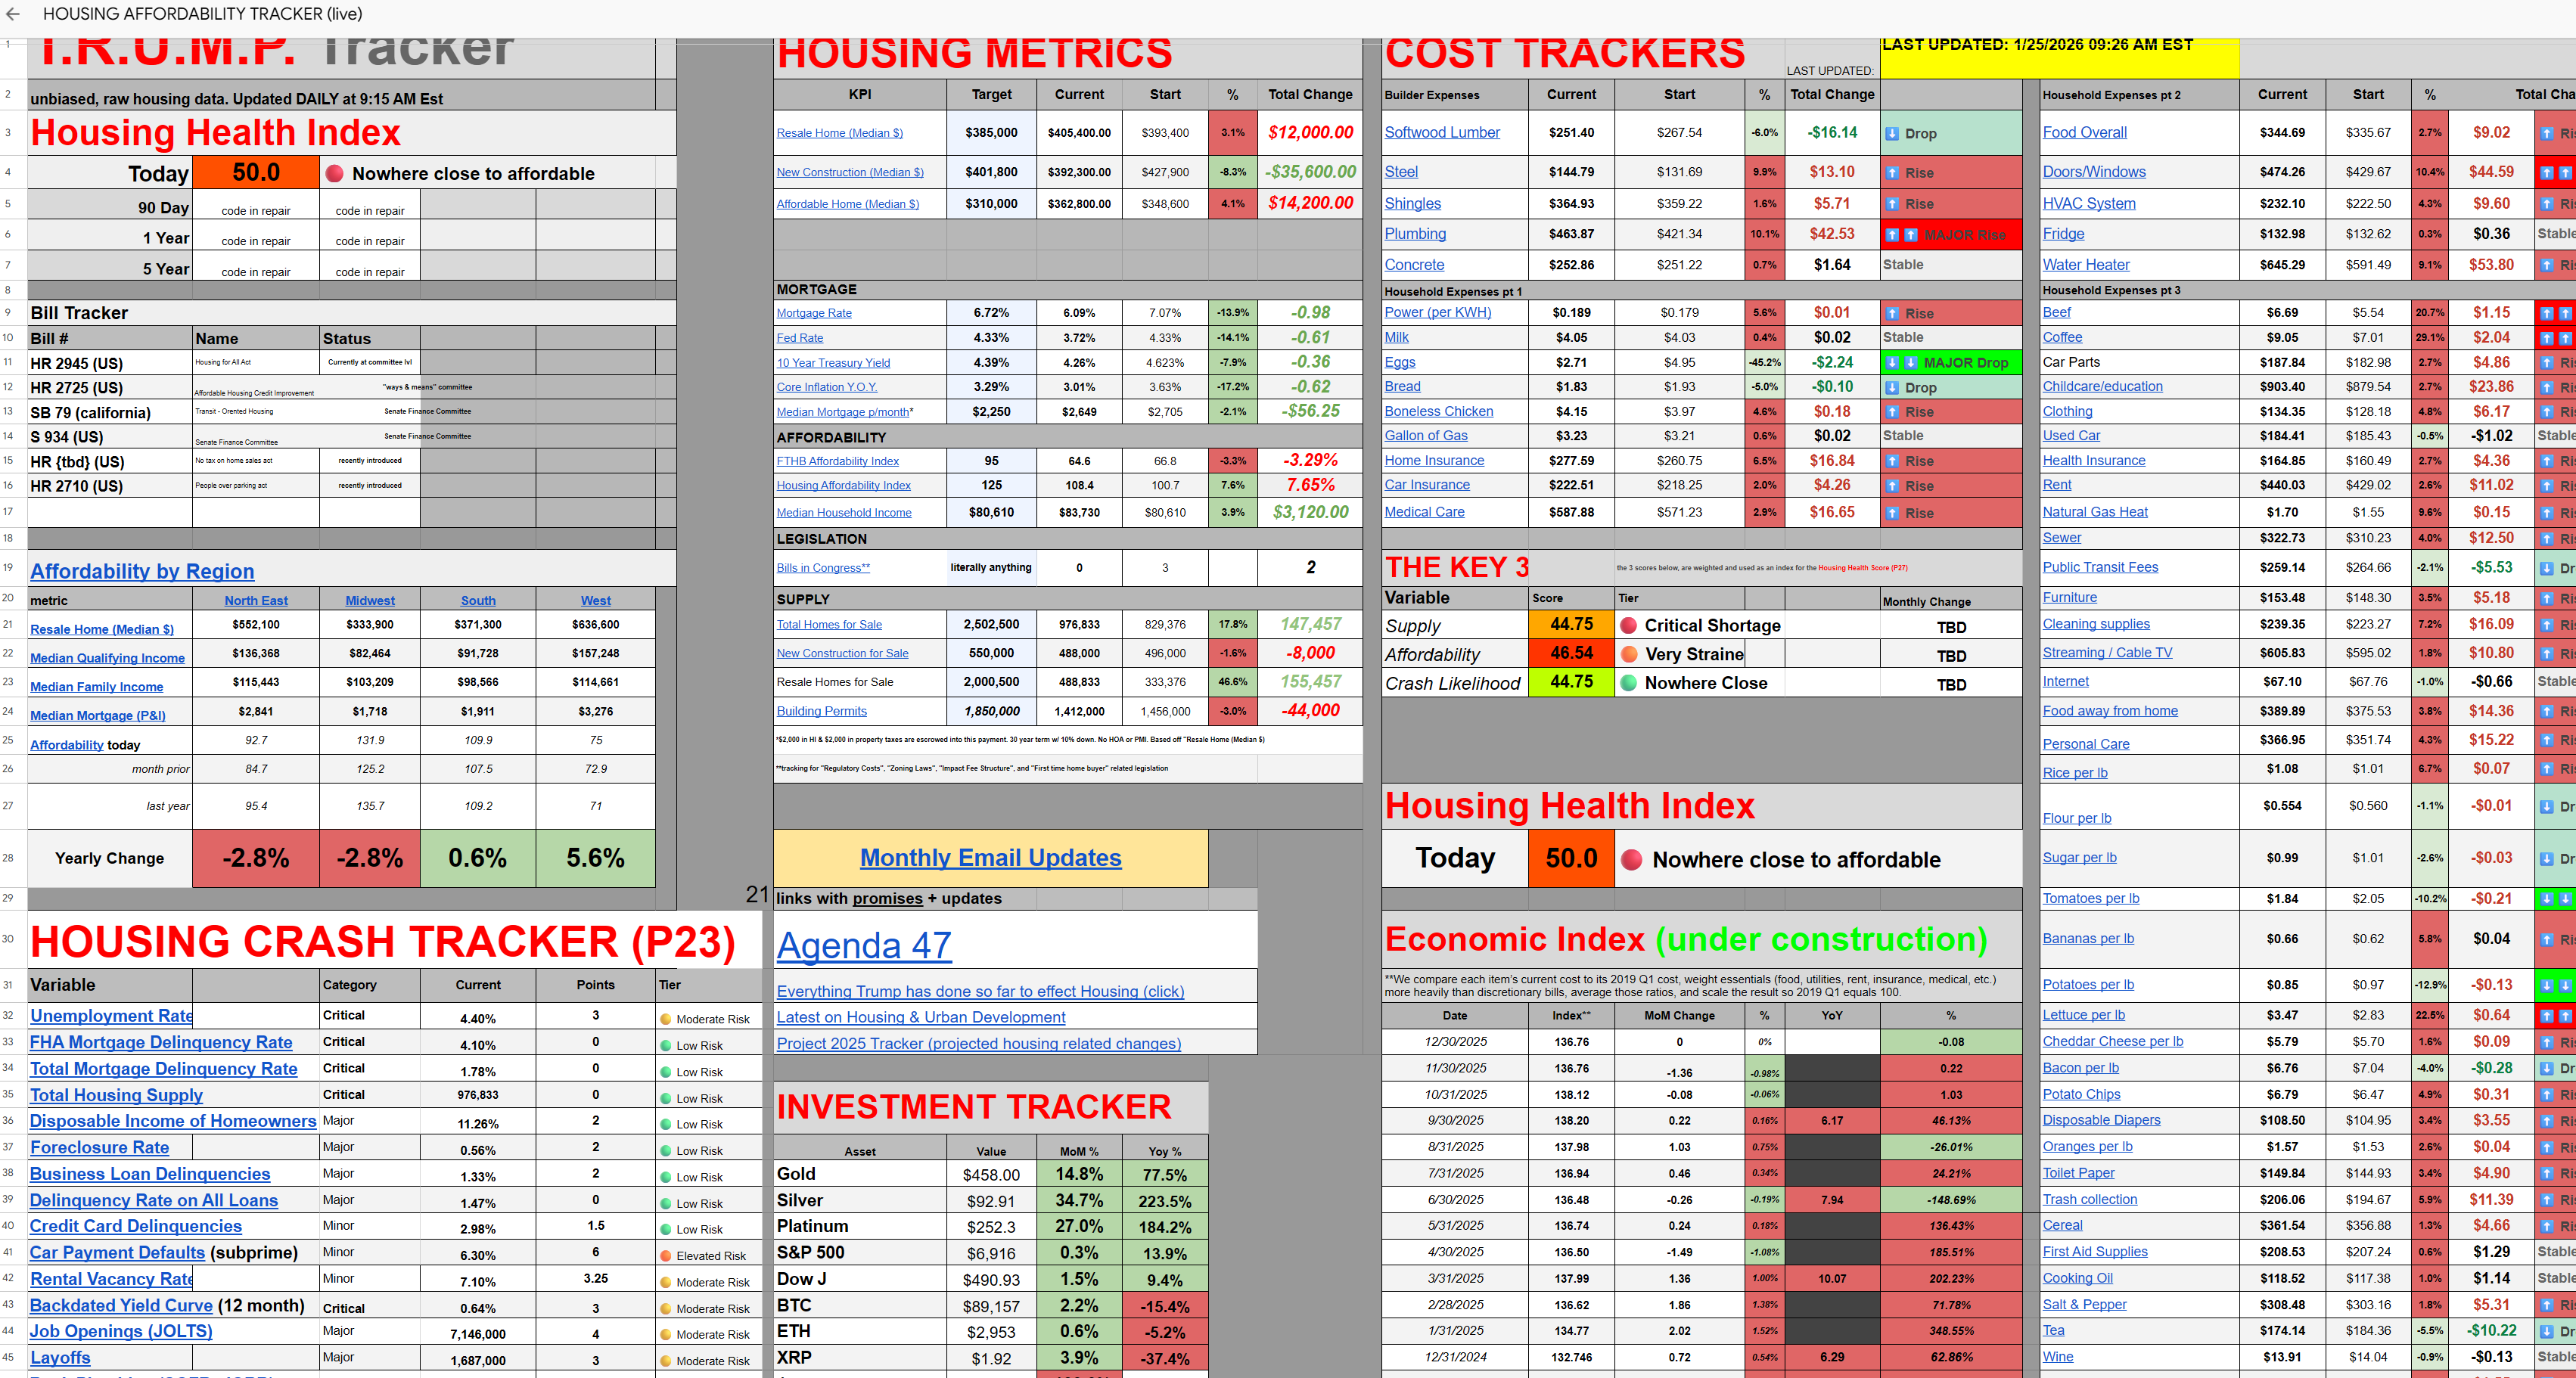Click the back arrow beside the sheet title

click(x=13, y=14)
